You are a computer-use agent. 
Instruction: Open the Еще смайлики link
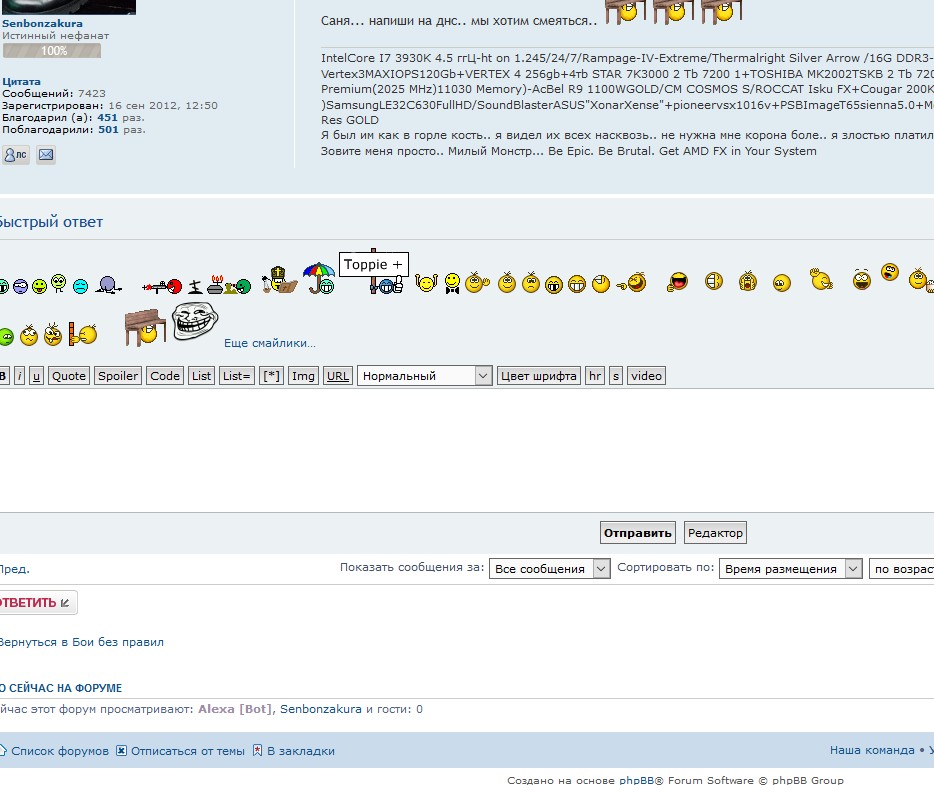pyautogui.click(x=270, y=343)
